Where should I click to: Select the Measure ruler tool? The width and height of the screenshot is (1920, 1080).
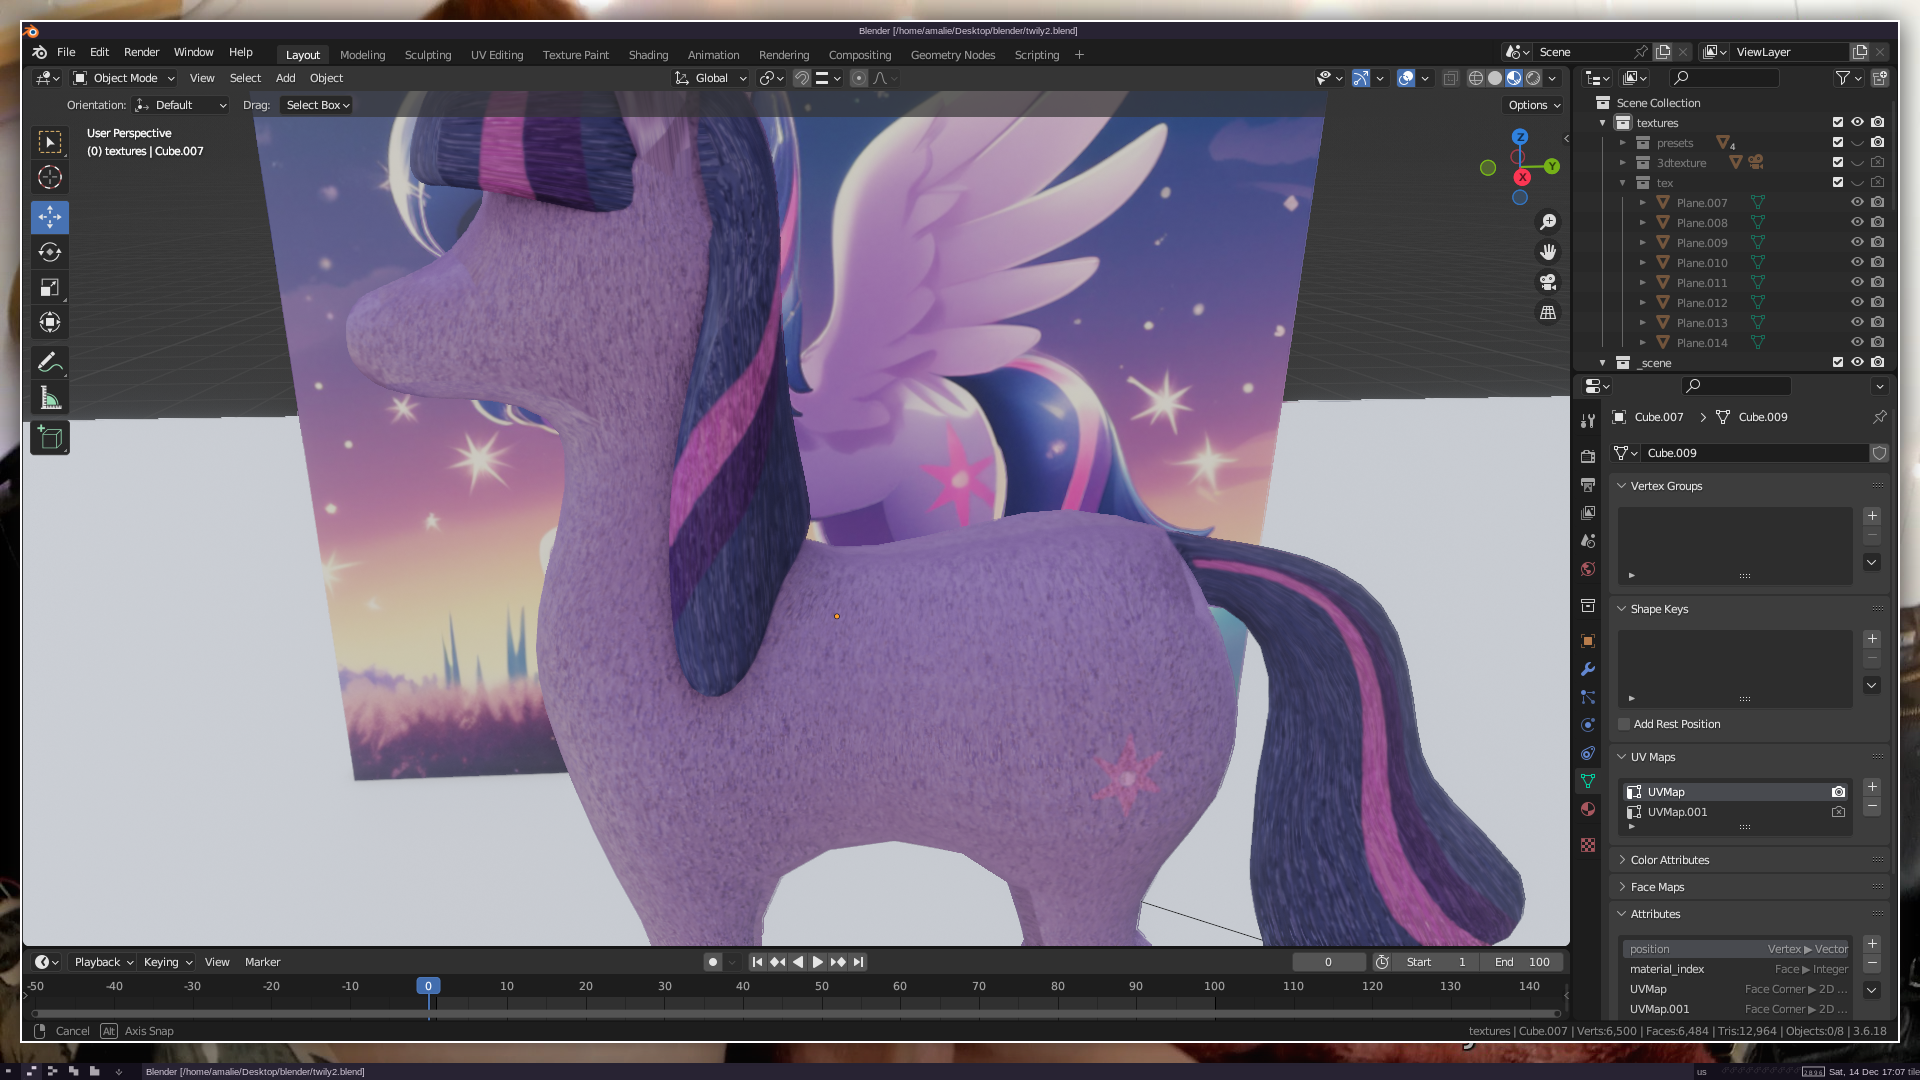[50, 399]
